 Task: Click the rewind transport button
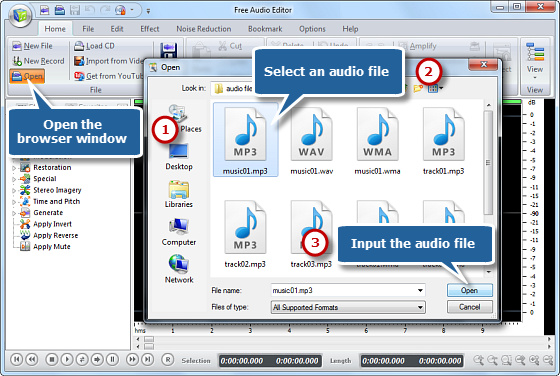[32, 359]
